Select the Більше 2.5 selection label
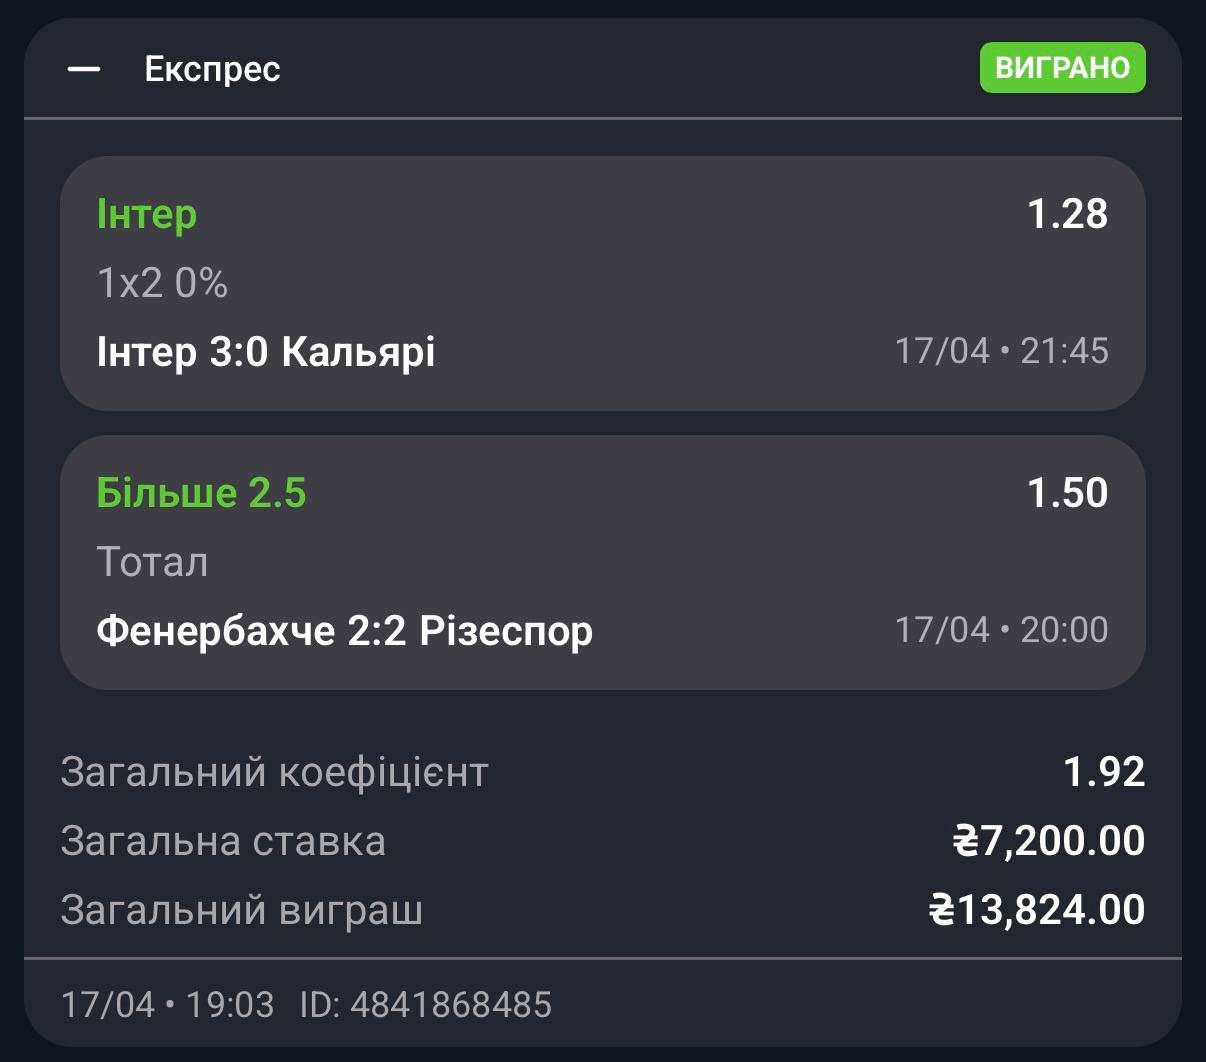 201,493
